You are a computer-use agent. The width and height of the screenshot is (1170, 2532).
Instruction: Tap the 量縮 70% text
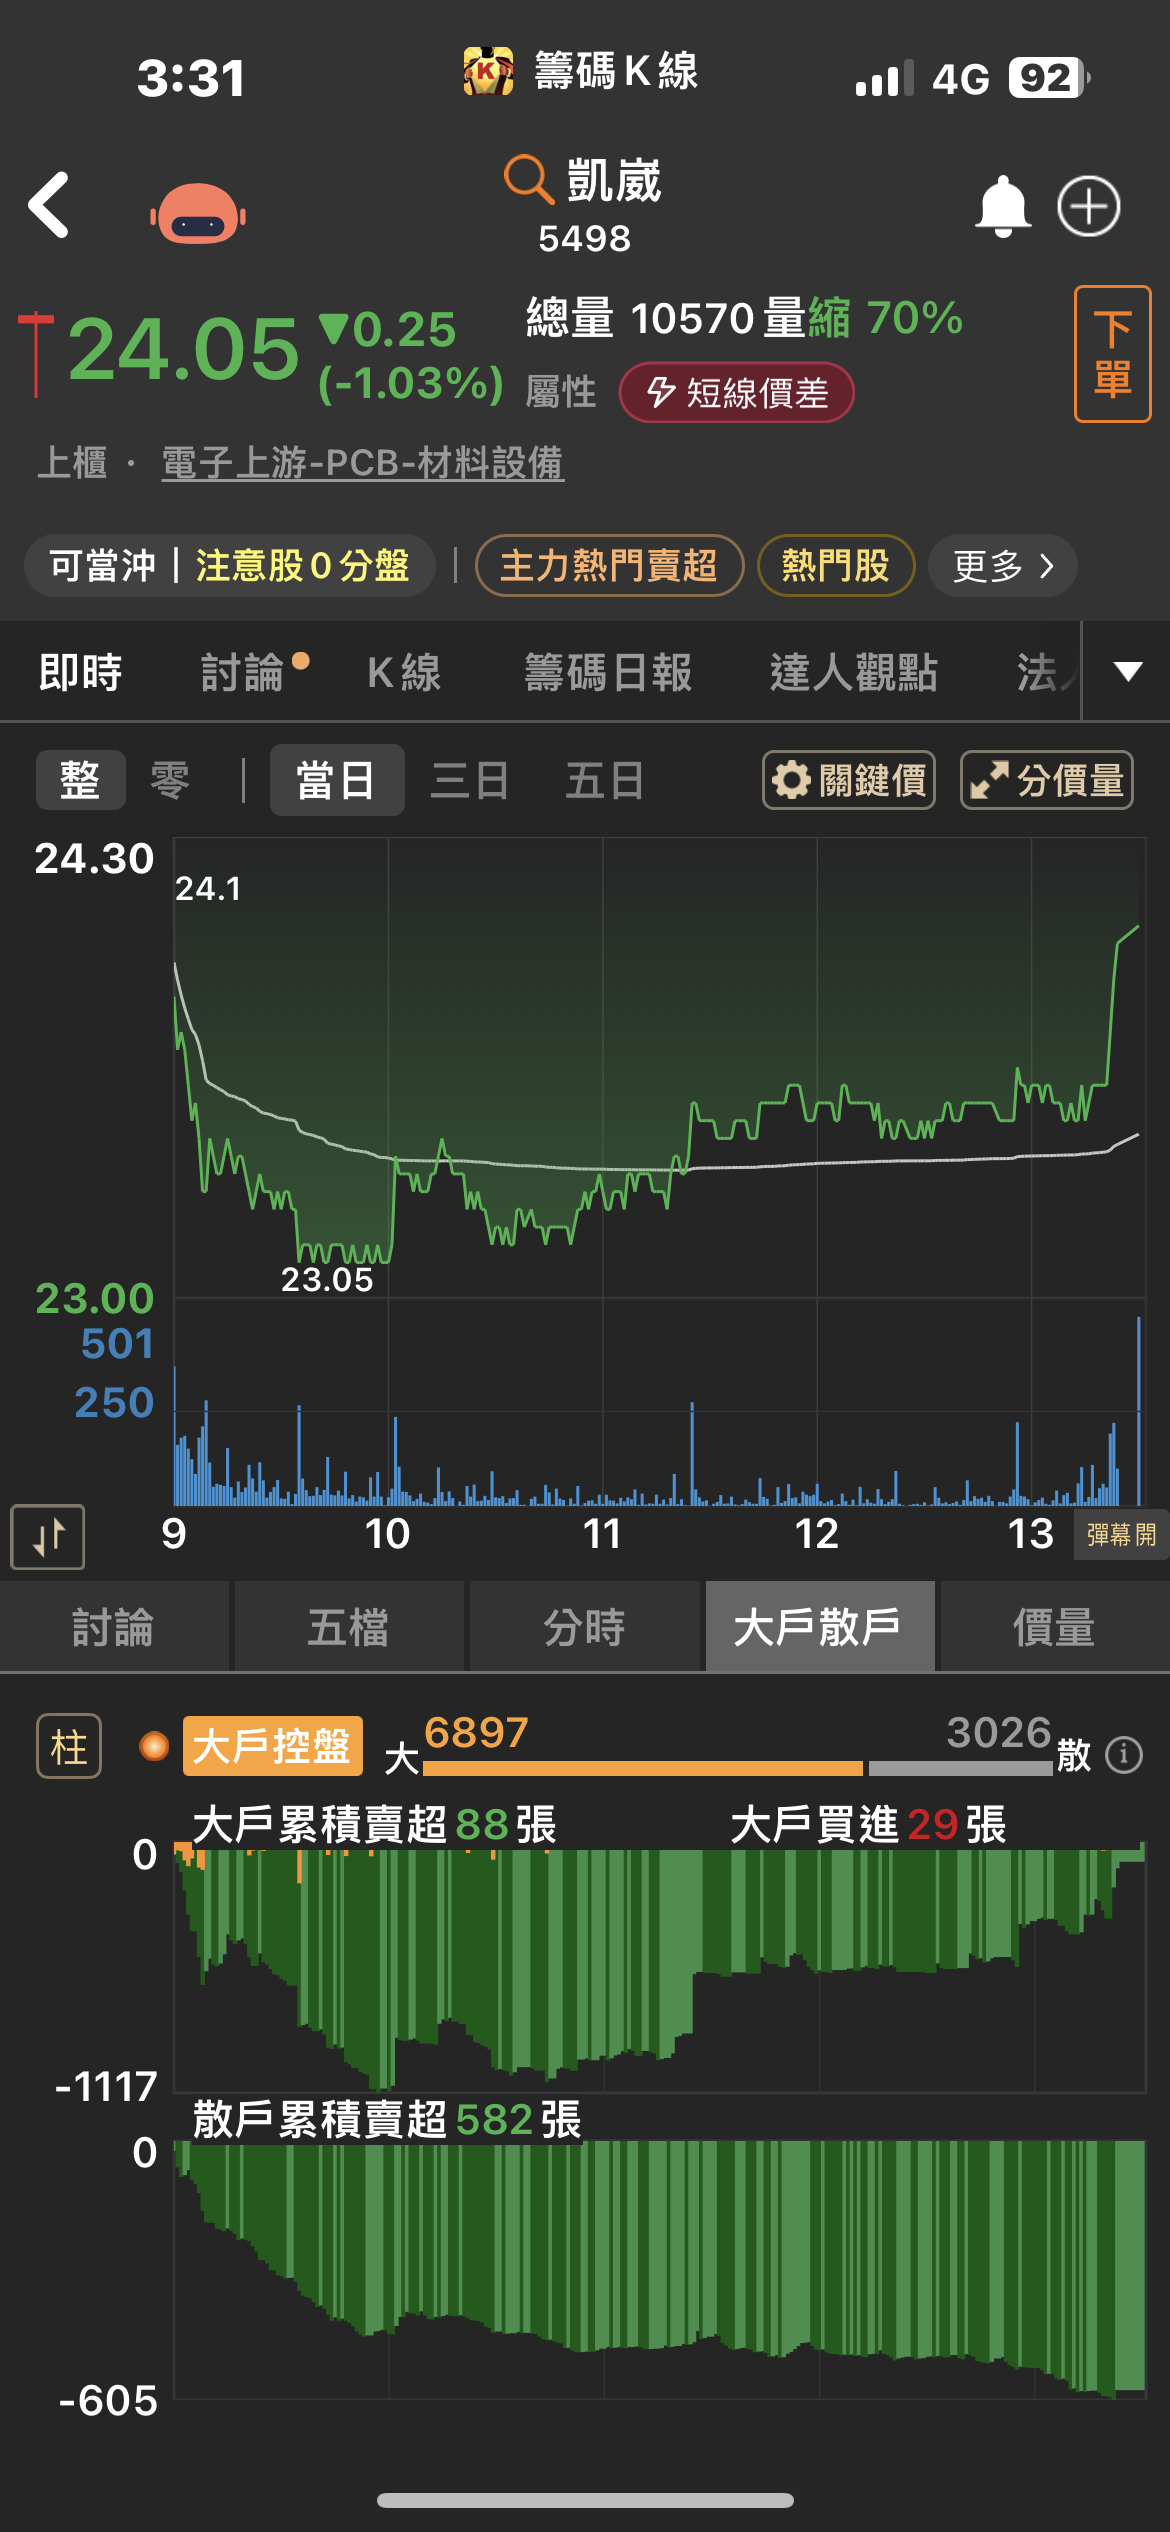point(863,318)
